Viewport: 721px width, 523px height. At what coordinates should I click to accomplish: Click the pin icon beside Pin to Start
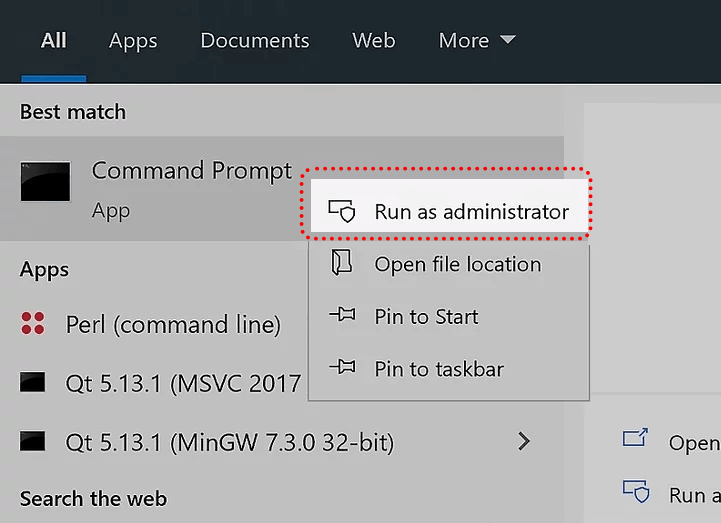(x=342, y=316)
